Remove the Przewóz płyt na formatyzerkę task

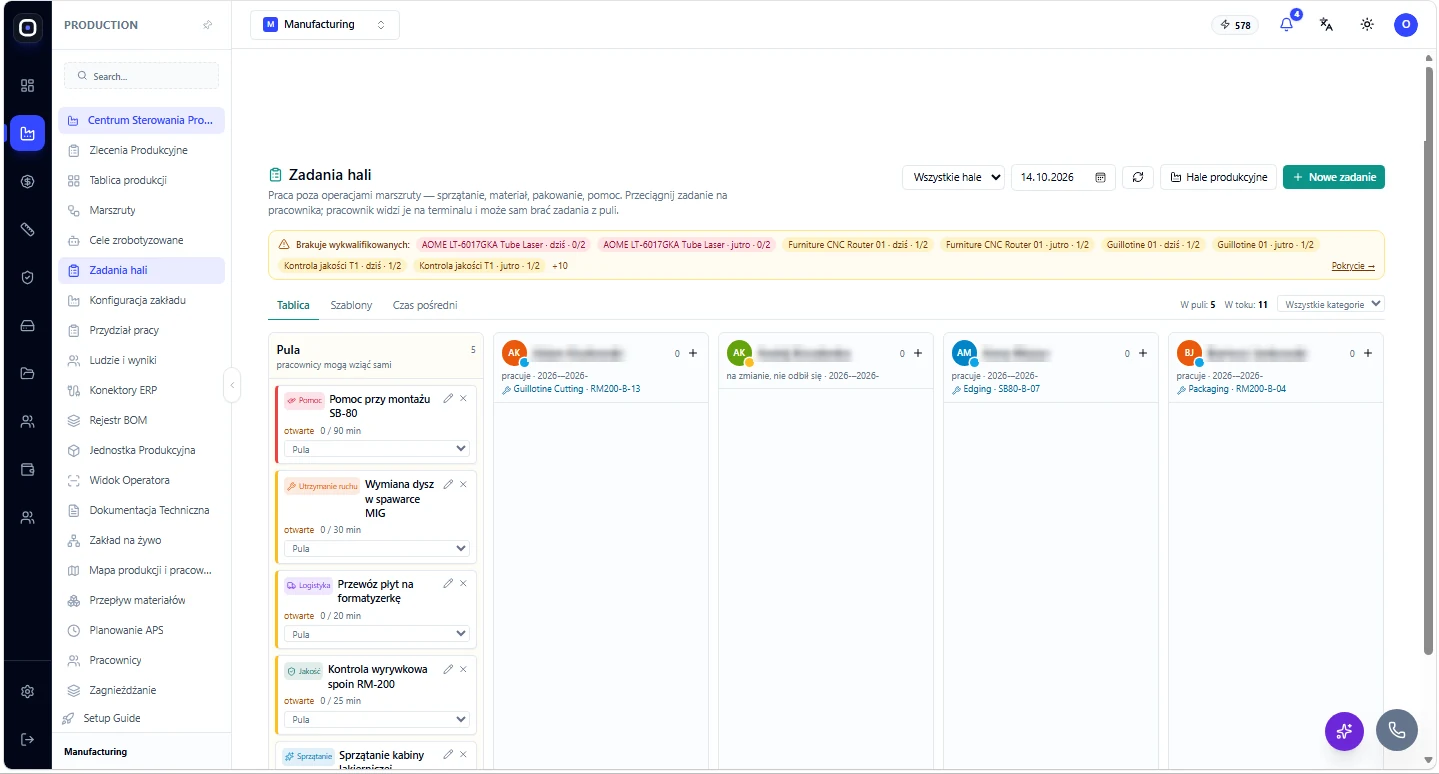tap(463, 583)
